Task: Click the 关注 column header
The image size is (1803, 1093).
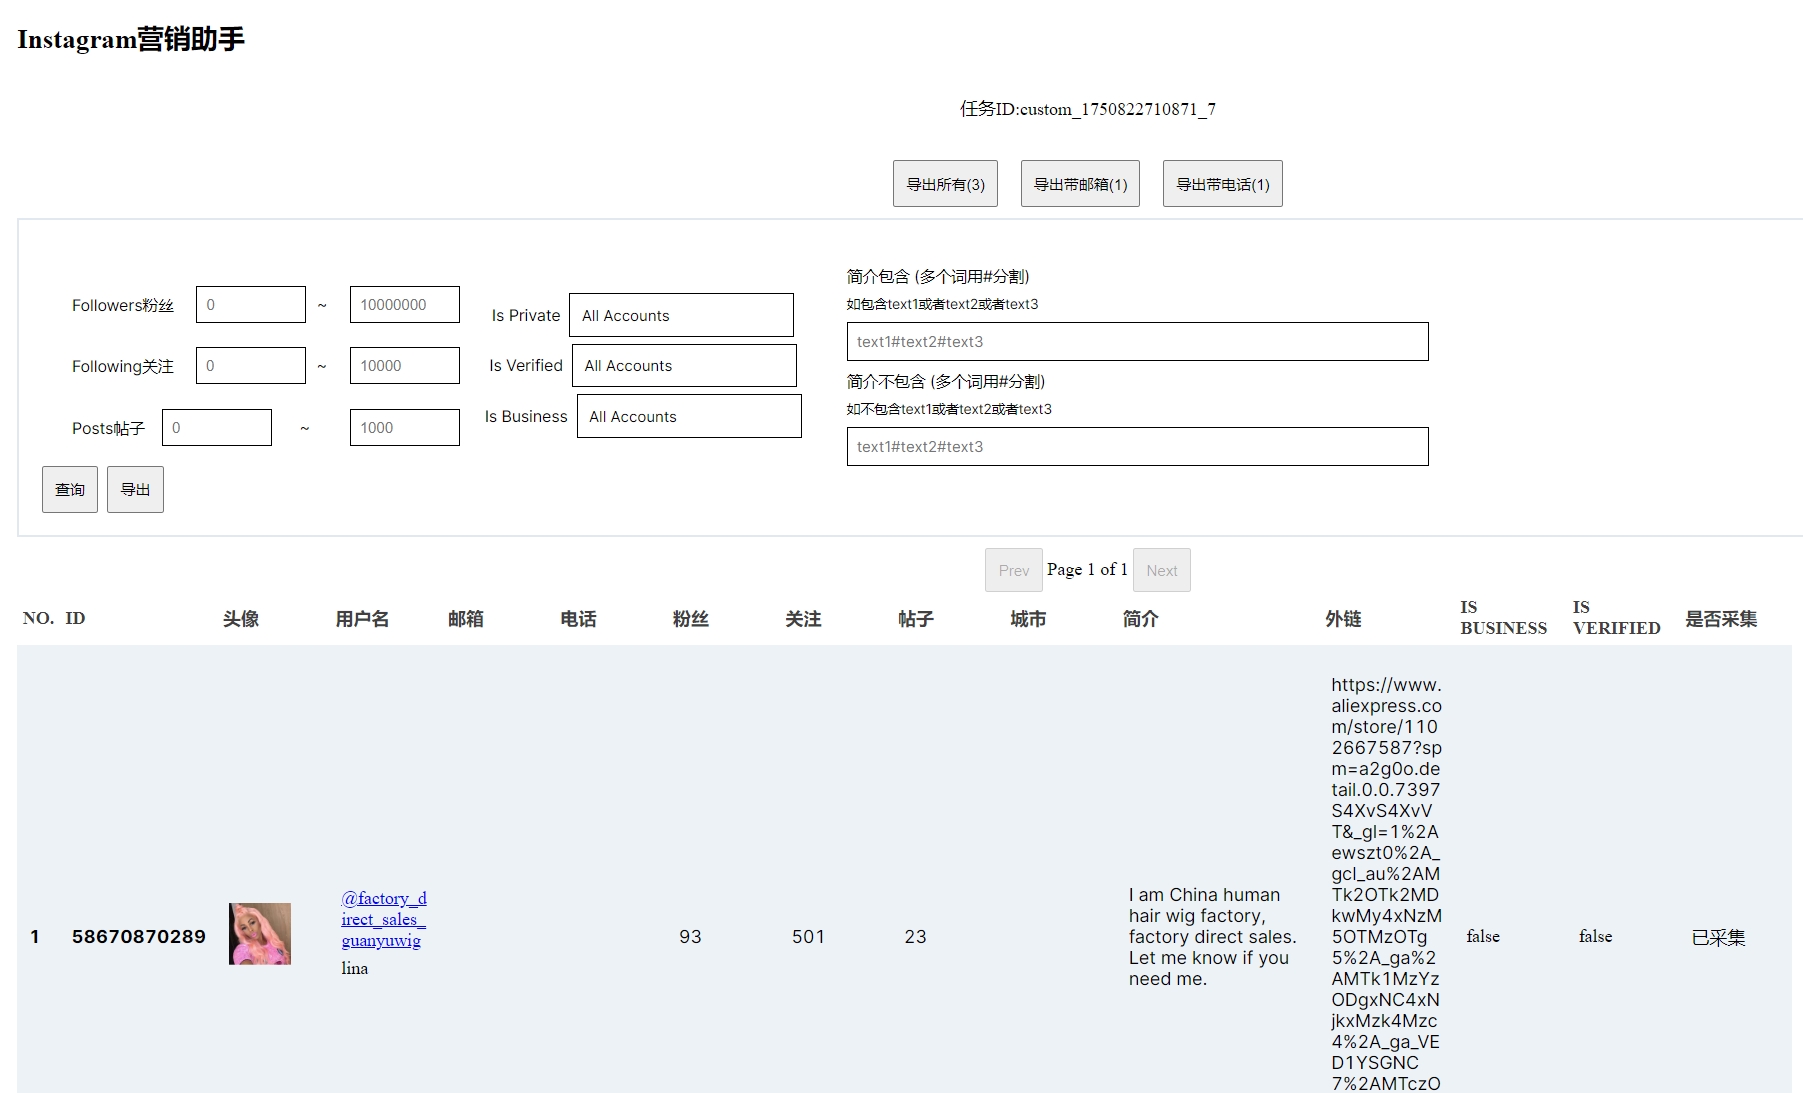Action: point(803,619)
